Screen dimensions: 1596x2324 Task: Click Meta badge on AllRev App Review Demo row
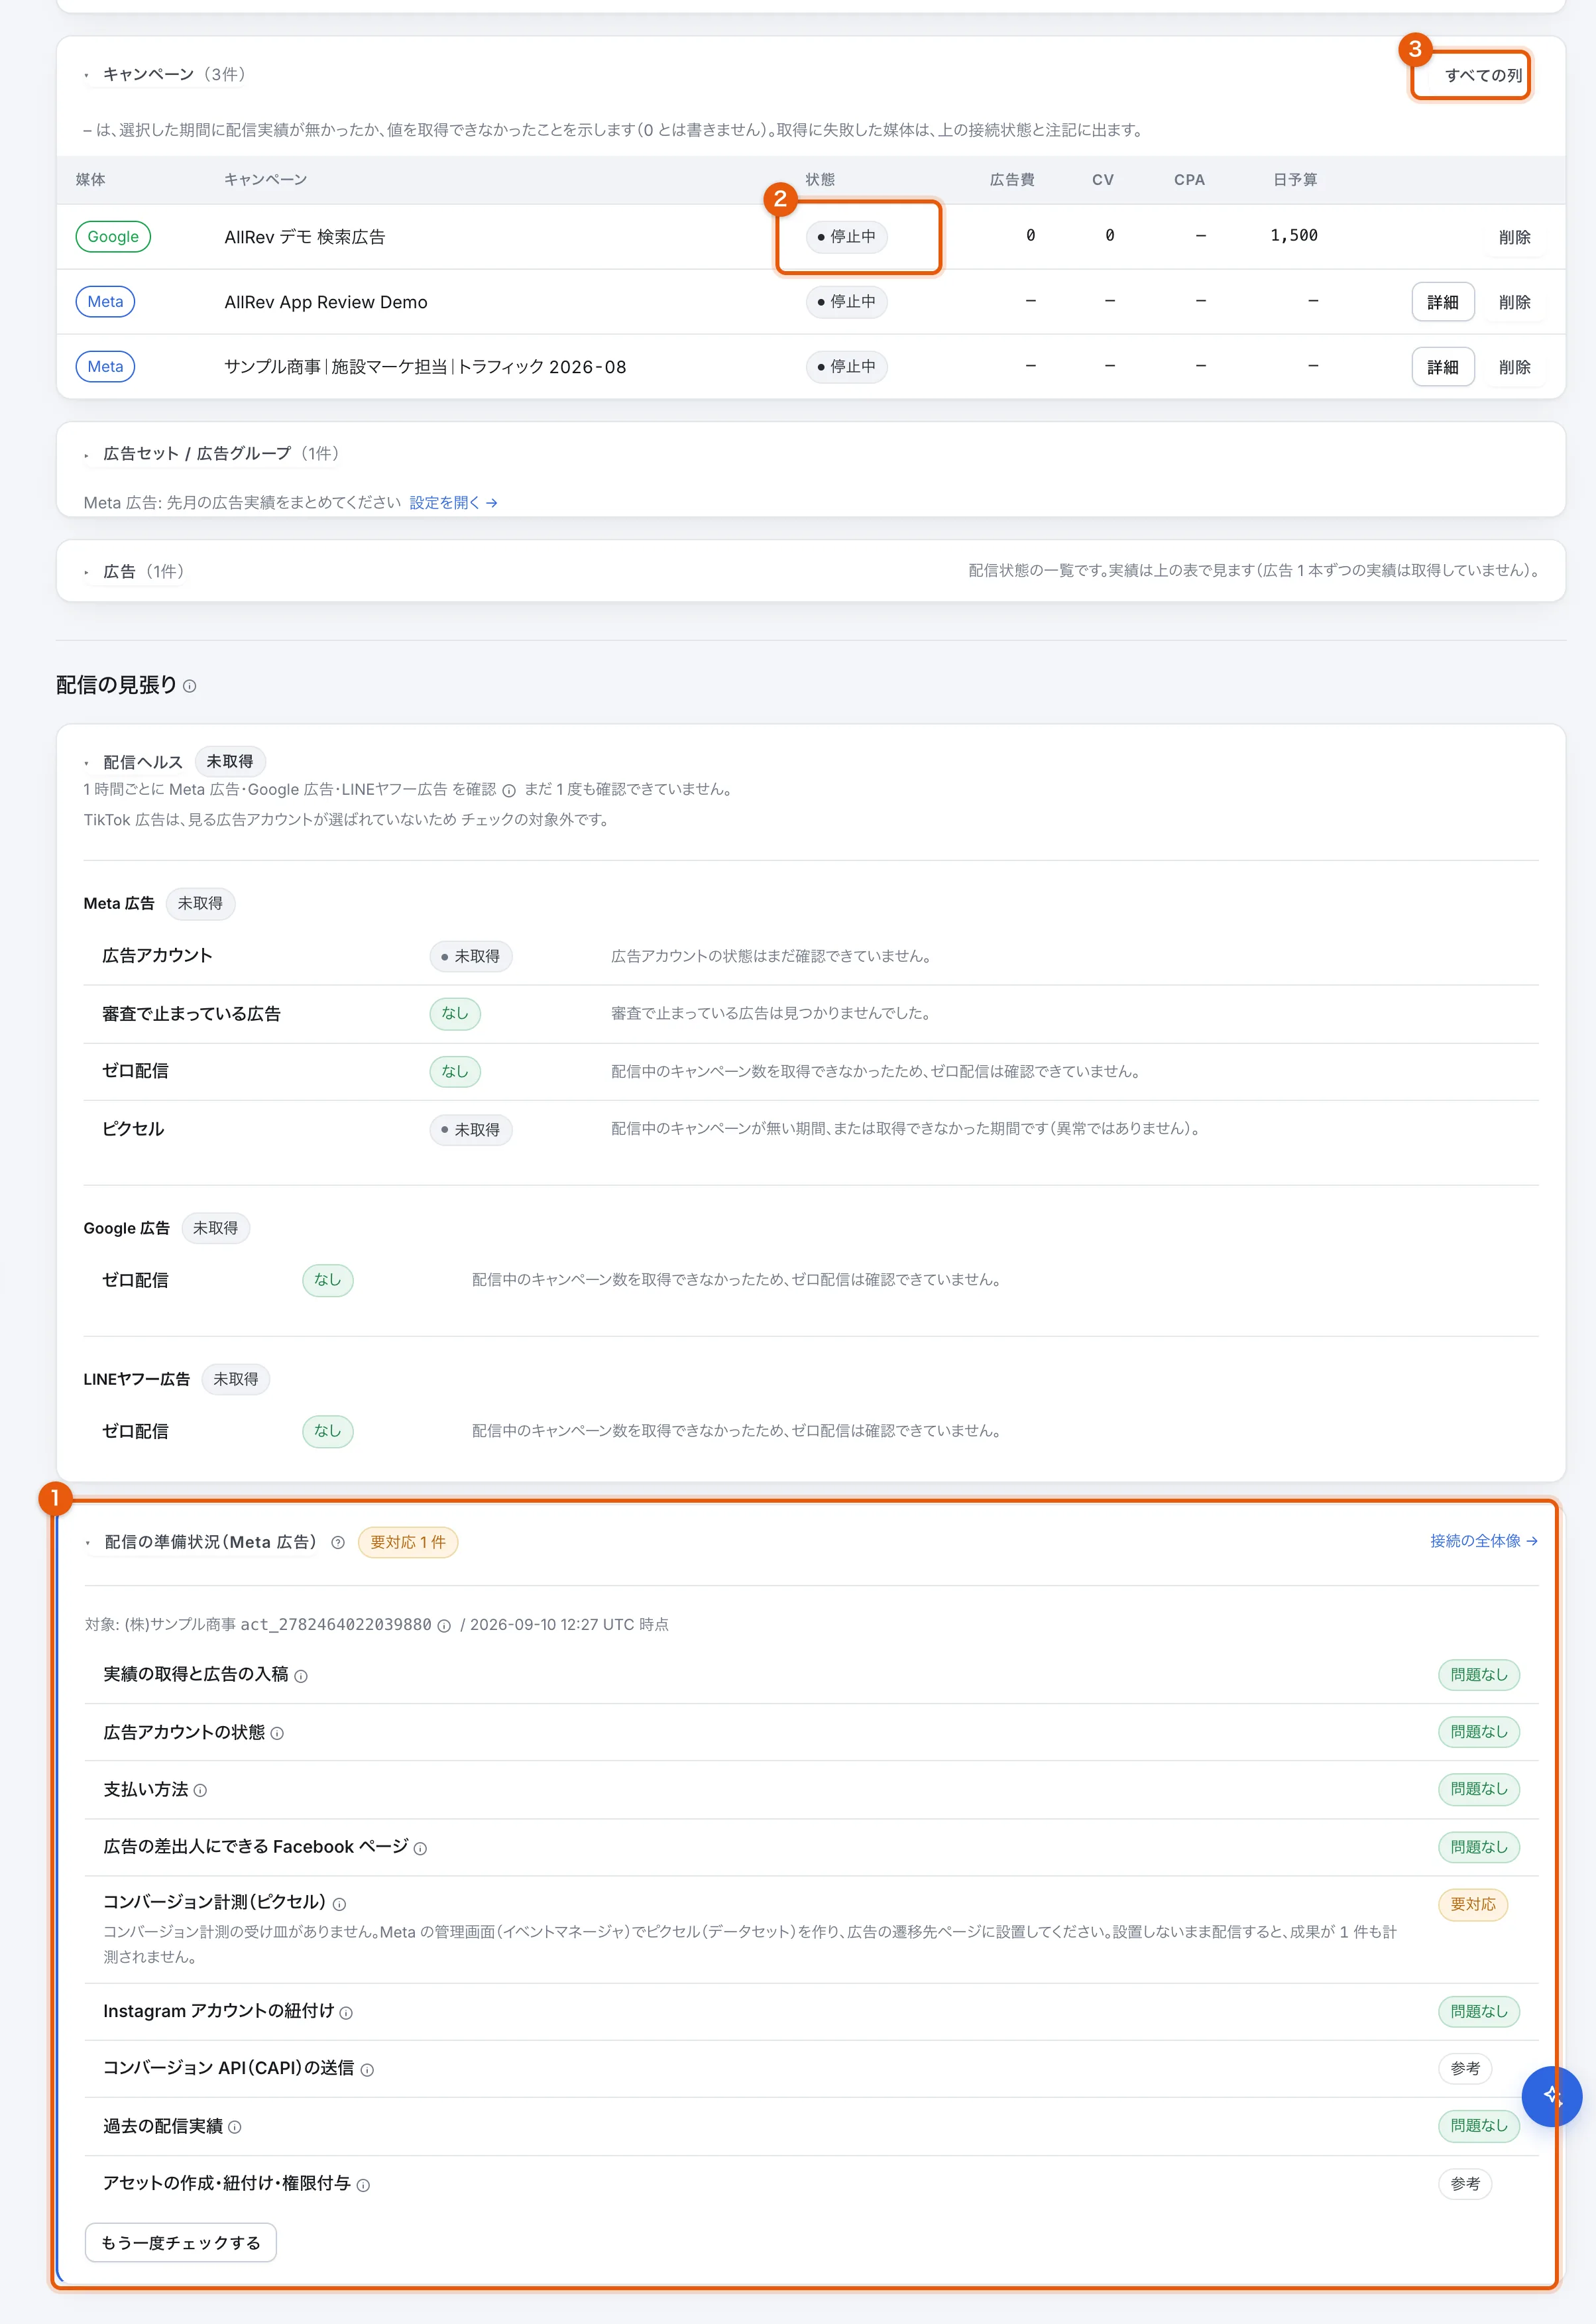pyautogui.click(x=105, y=301)
